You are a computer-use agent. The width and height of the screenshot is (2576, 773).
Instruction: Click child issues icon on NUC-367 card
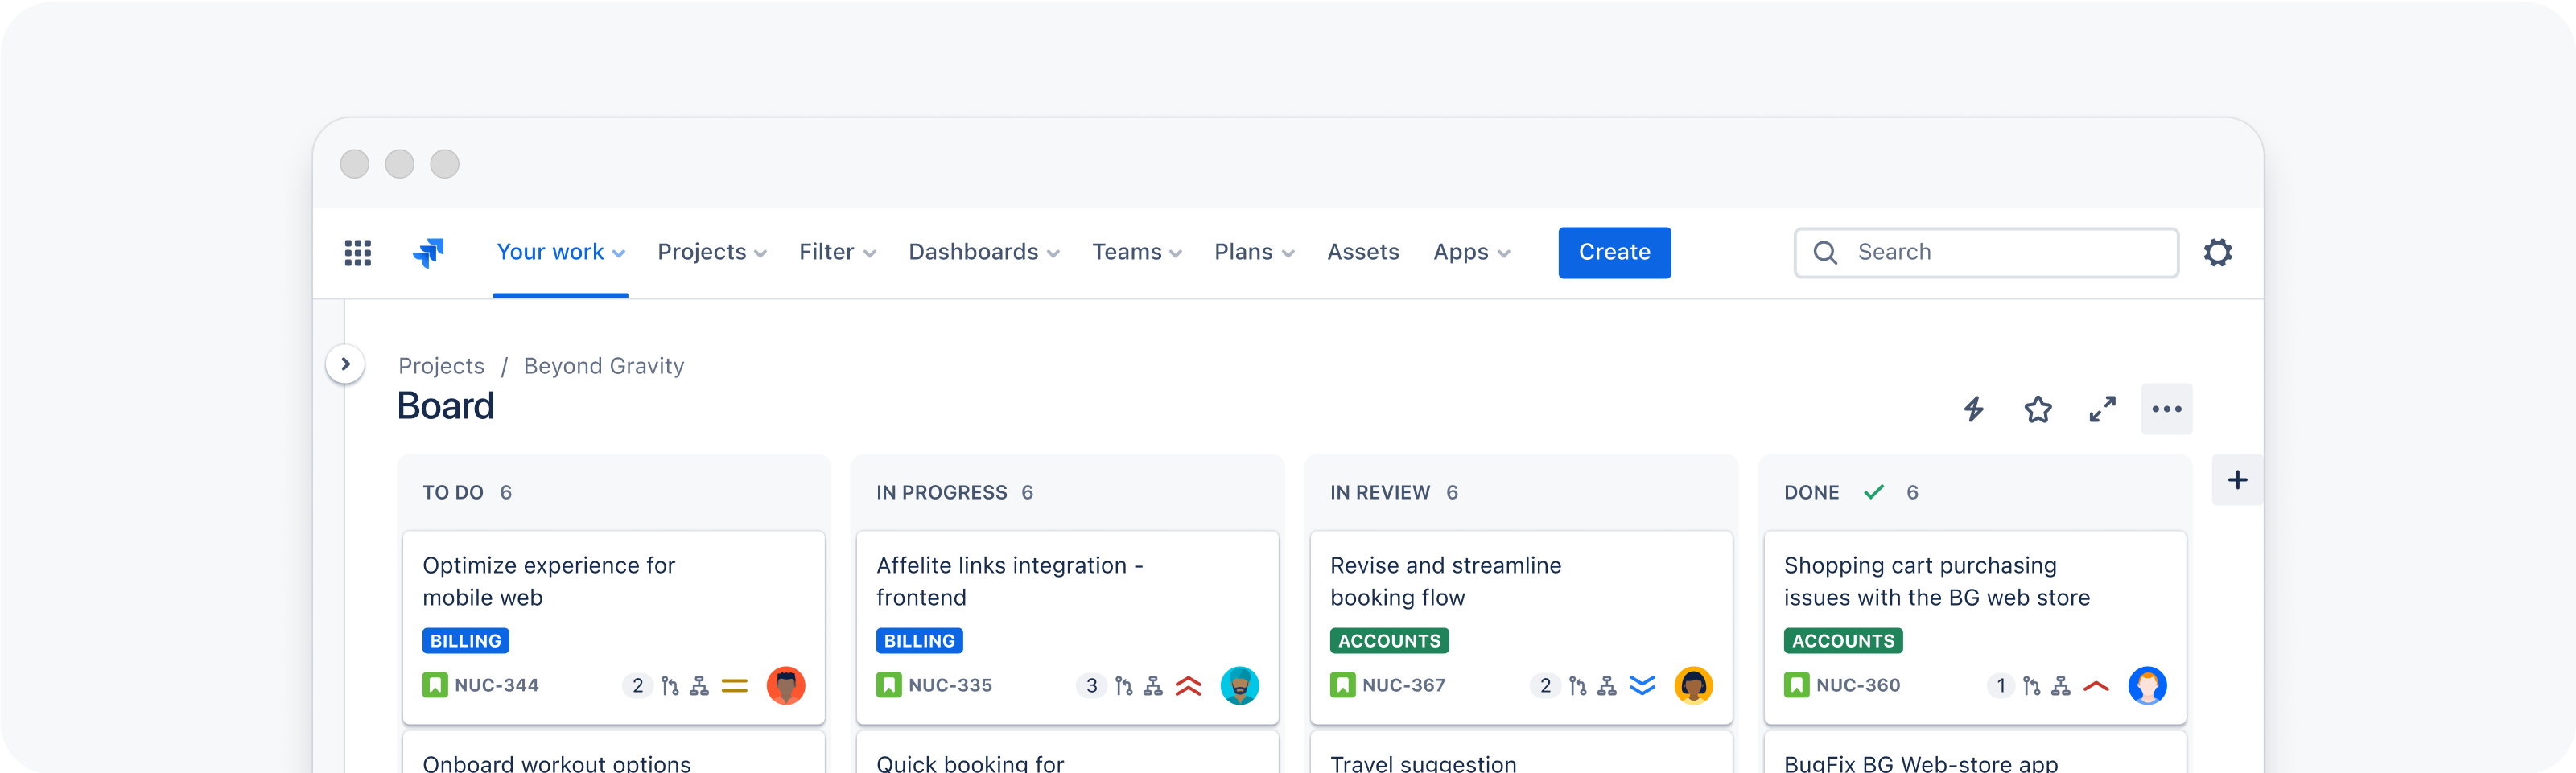click(x=1607, y=686)
